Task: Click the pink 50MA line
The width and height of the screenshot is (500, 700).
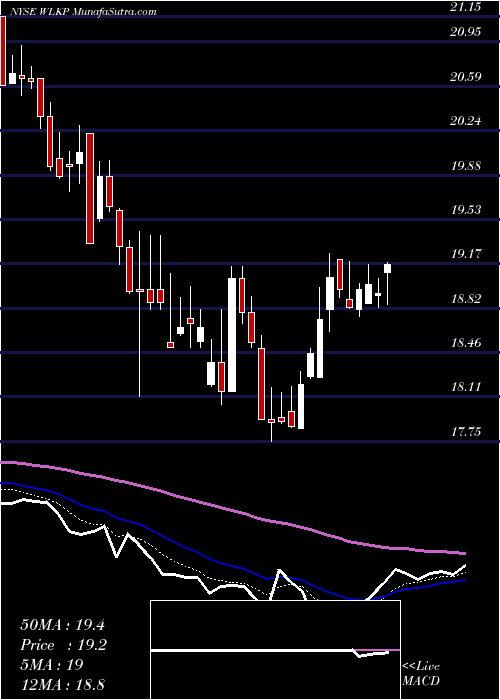Action: pos(232,510)
